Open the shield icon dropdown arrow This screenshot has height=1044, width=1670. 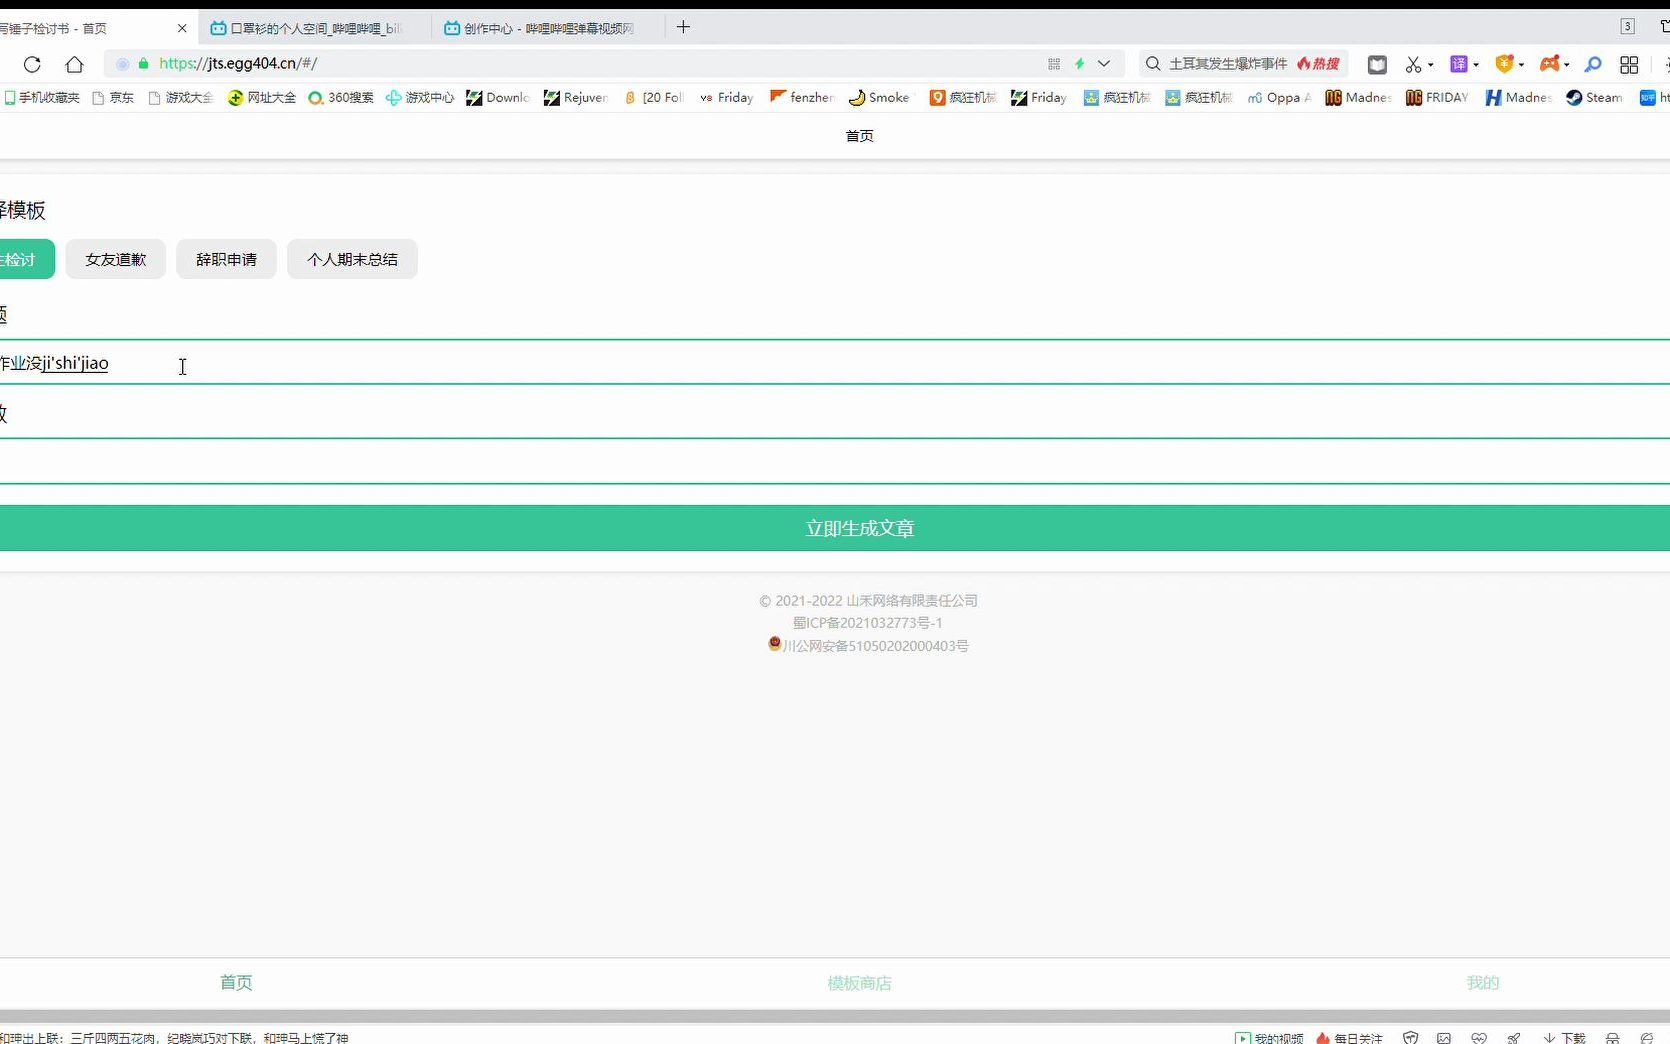coord(1521,65)
